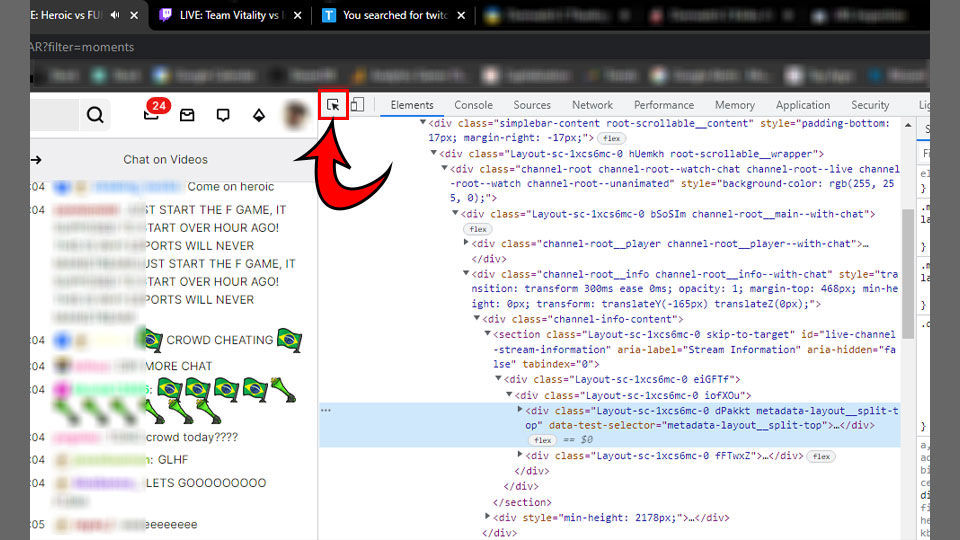Expand the channel-root__player div node

coord(466,243)
